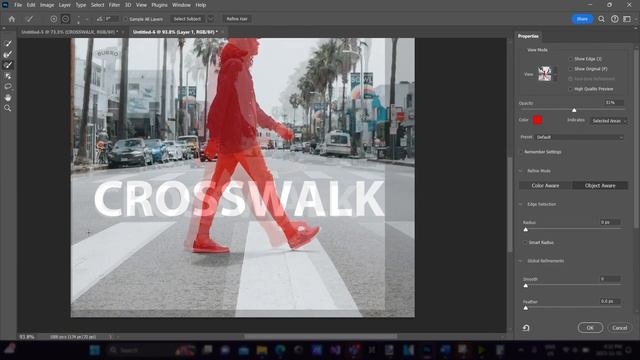Click the Select Subject button
Image resolution: width=640 pixels, height=360 pixels.
pos(187,19)
